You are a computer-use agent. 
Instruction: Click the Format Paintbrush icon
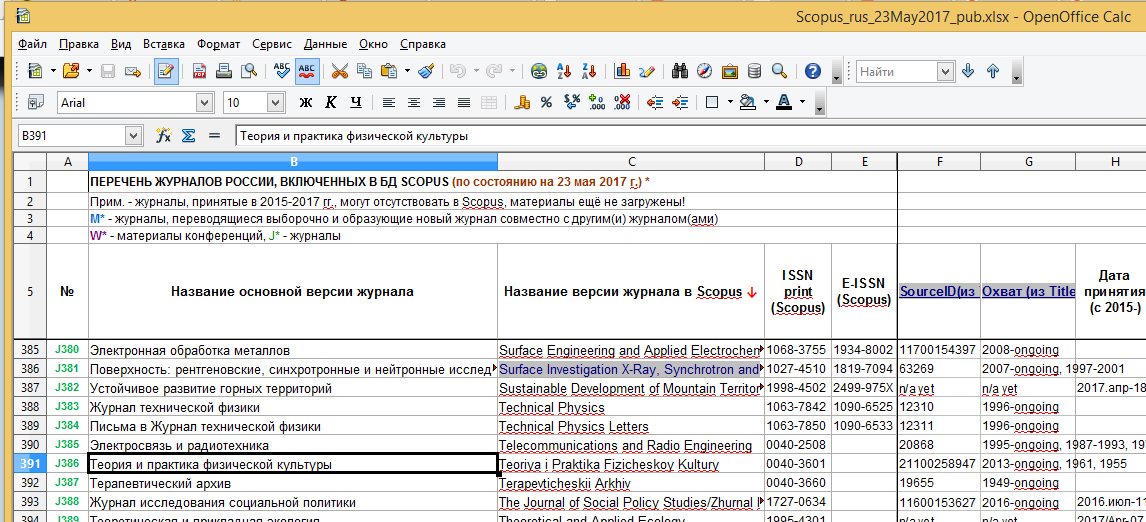coord(426,71)
